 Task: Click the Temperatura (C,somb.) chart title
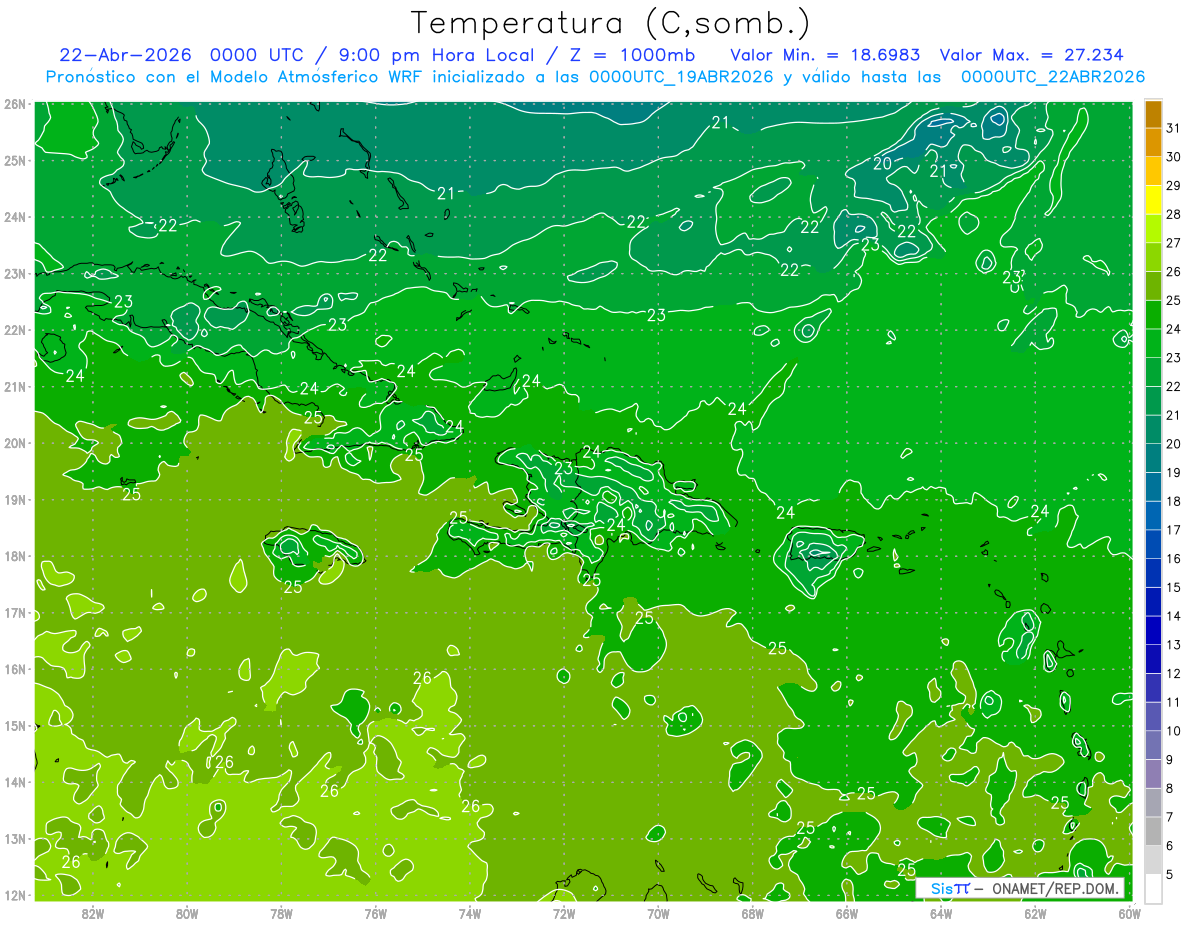pyautogui.click(x=611, y=23)
